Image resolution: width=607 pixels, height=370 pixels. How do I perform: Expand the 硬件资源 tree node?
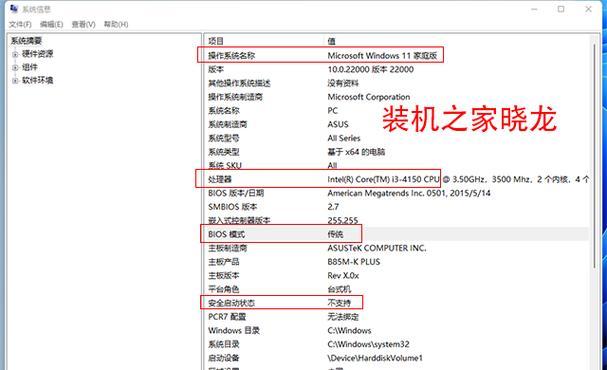15,54
